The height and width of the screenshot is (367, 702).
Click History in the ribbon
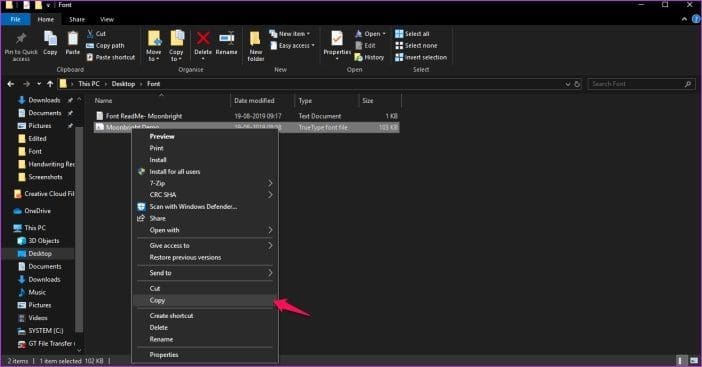pyautogui.click(x=369, y=57)
